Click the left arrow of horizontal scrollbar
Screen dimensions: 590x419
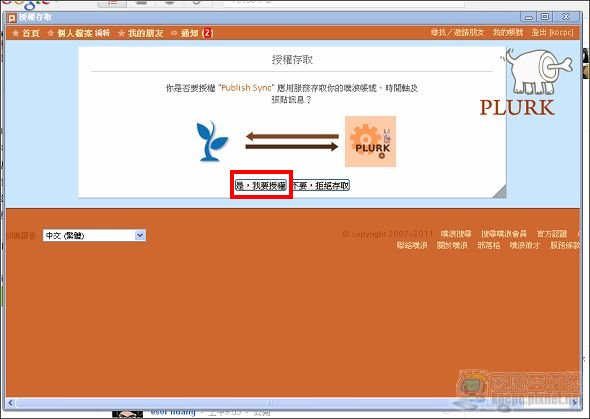pyautogui.click(x=10, y=403)
